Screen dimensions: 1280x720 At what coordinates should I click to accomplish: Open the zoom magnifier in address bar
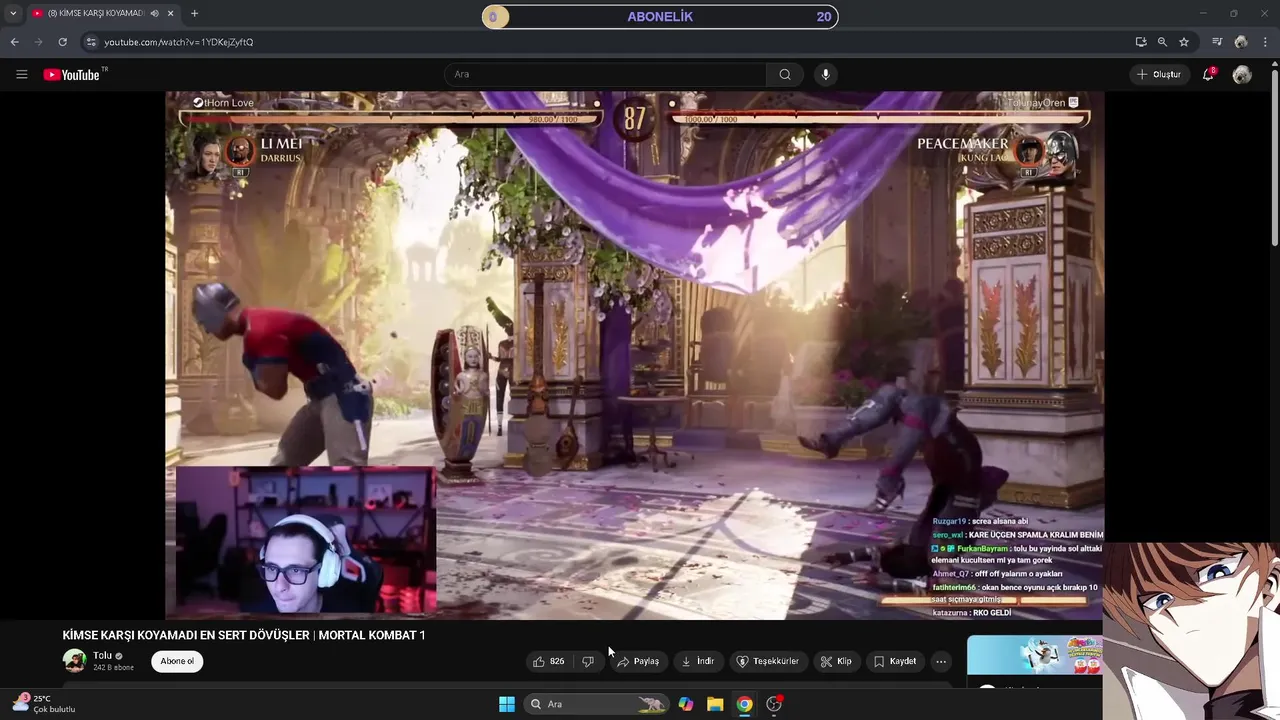tap(1162, 42)
